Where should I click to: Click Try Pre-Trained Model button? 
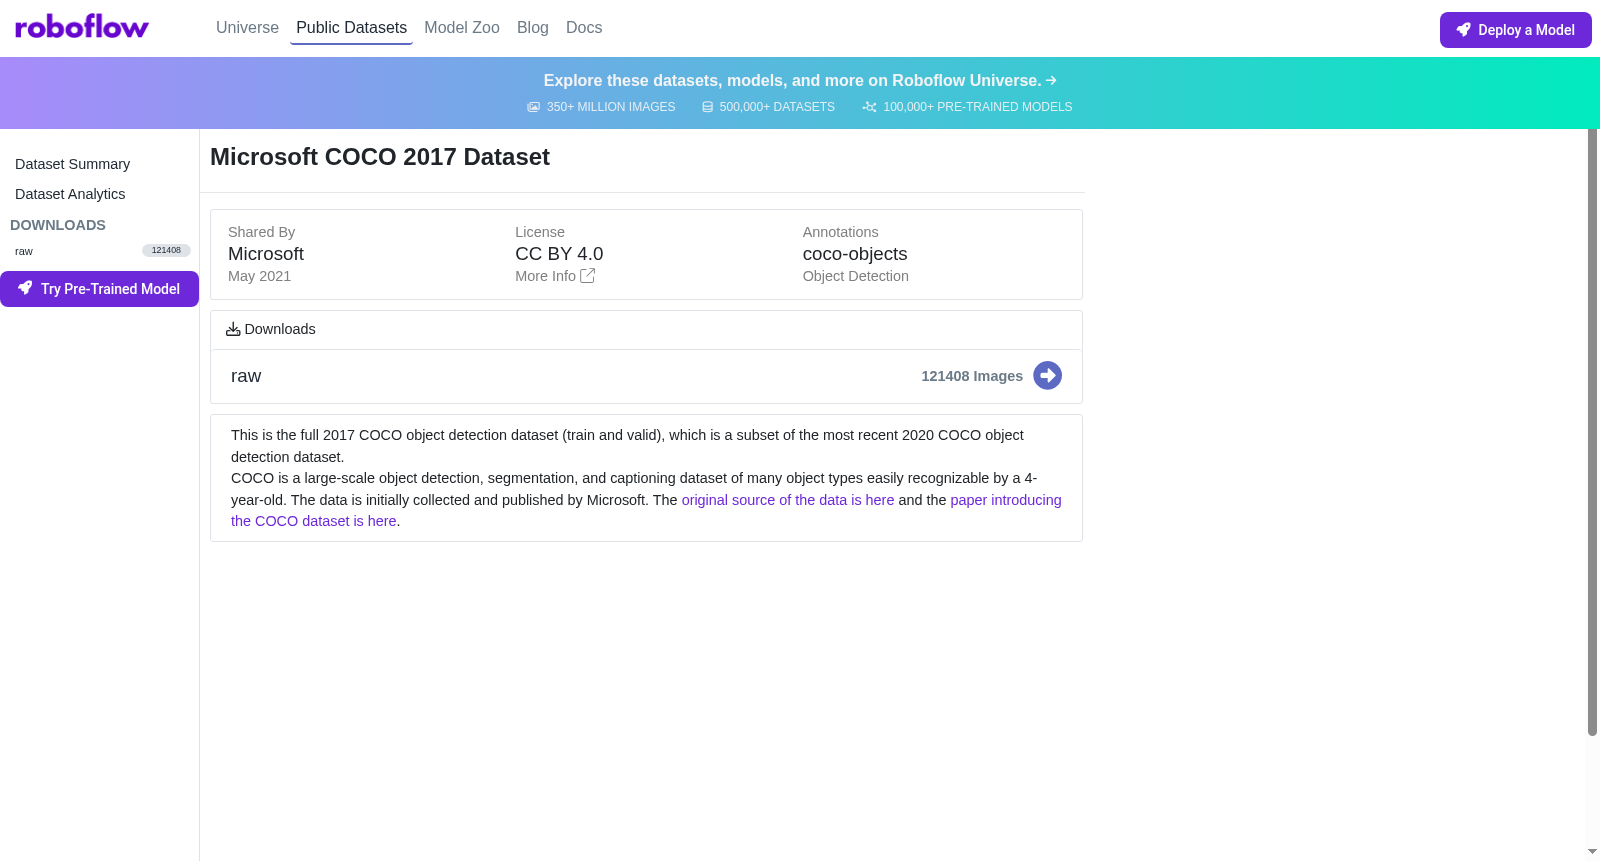click(x=99, y=289)
